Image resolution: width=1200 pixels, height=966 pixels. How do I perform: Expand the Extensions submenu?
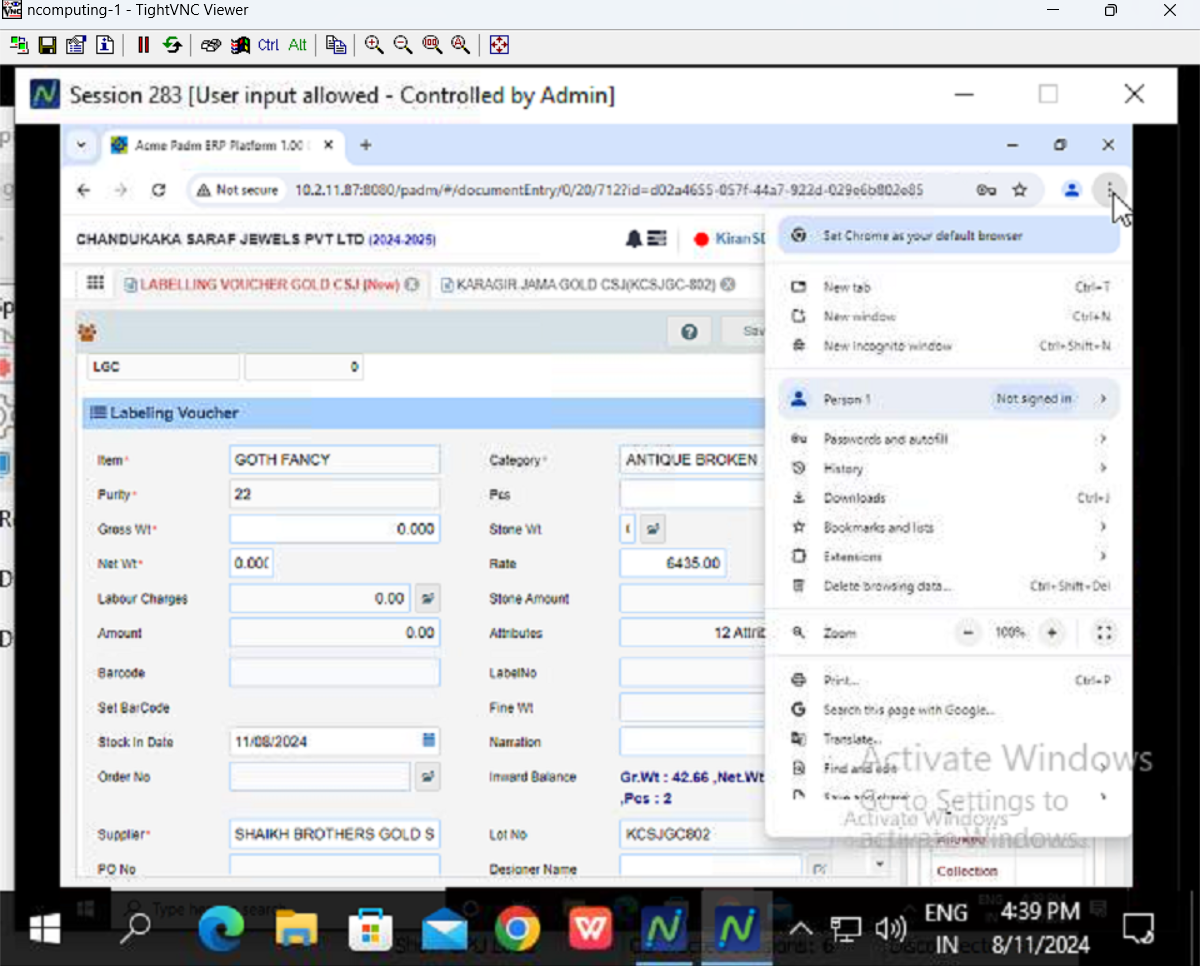click(x=950, y=557)
